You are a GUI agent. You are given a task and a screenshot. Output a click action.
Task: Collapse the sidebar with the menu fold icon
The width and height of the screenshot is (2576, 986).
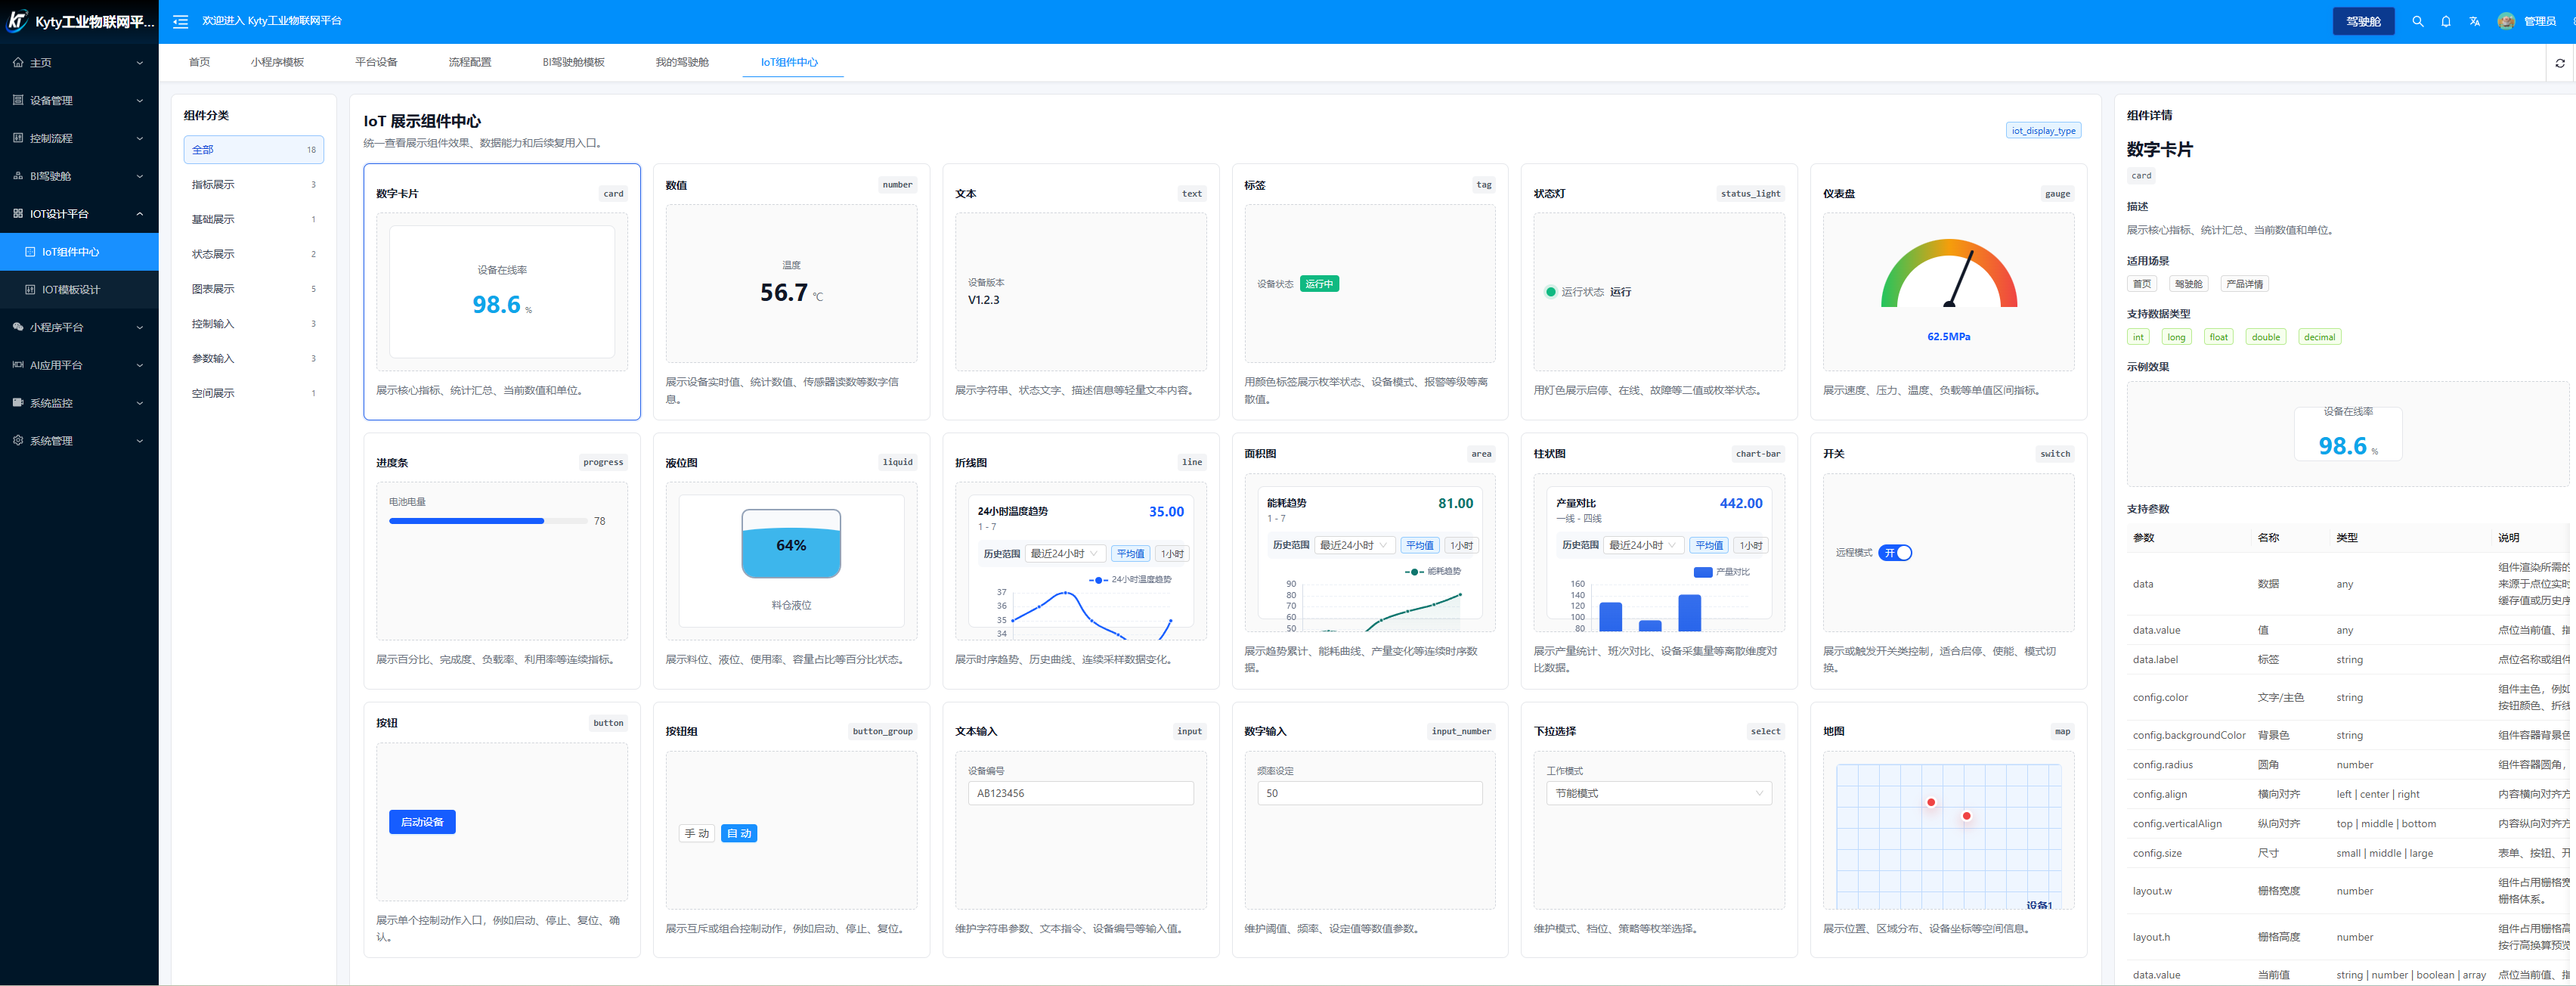[x=180, y=21]
